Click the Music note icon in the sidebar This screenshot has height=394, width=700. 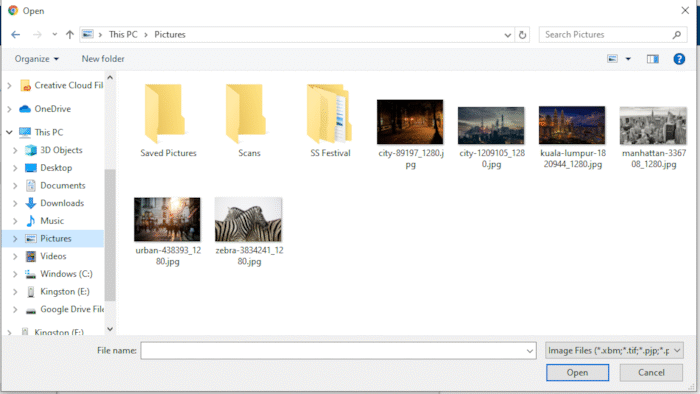(31, 221)
